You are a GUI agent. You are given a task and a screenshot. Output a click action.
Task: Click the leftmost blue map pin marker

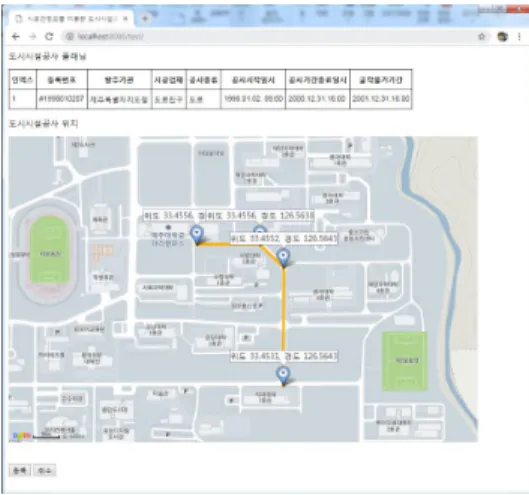click(197, 235)
